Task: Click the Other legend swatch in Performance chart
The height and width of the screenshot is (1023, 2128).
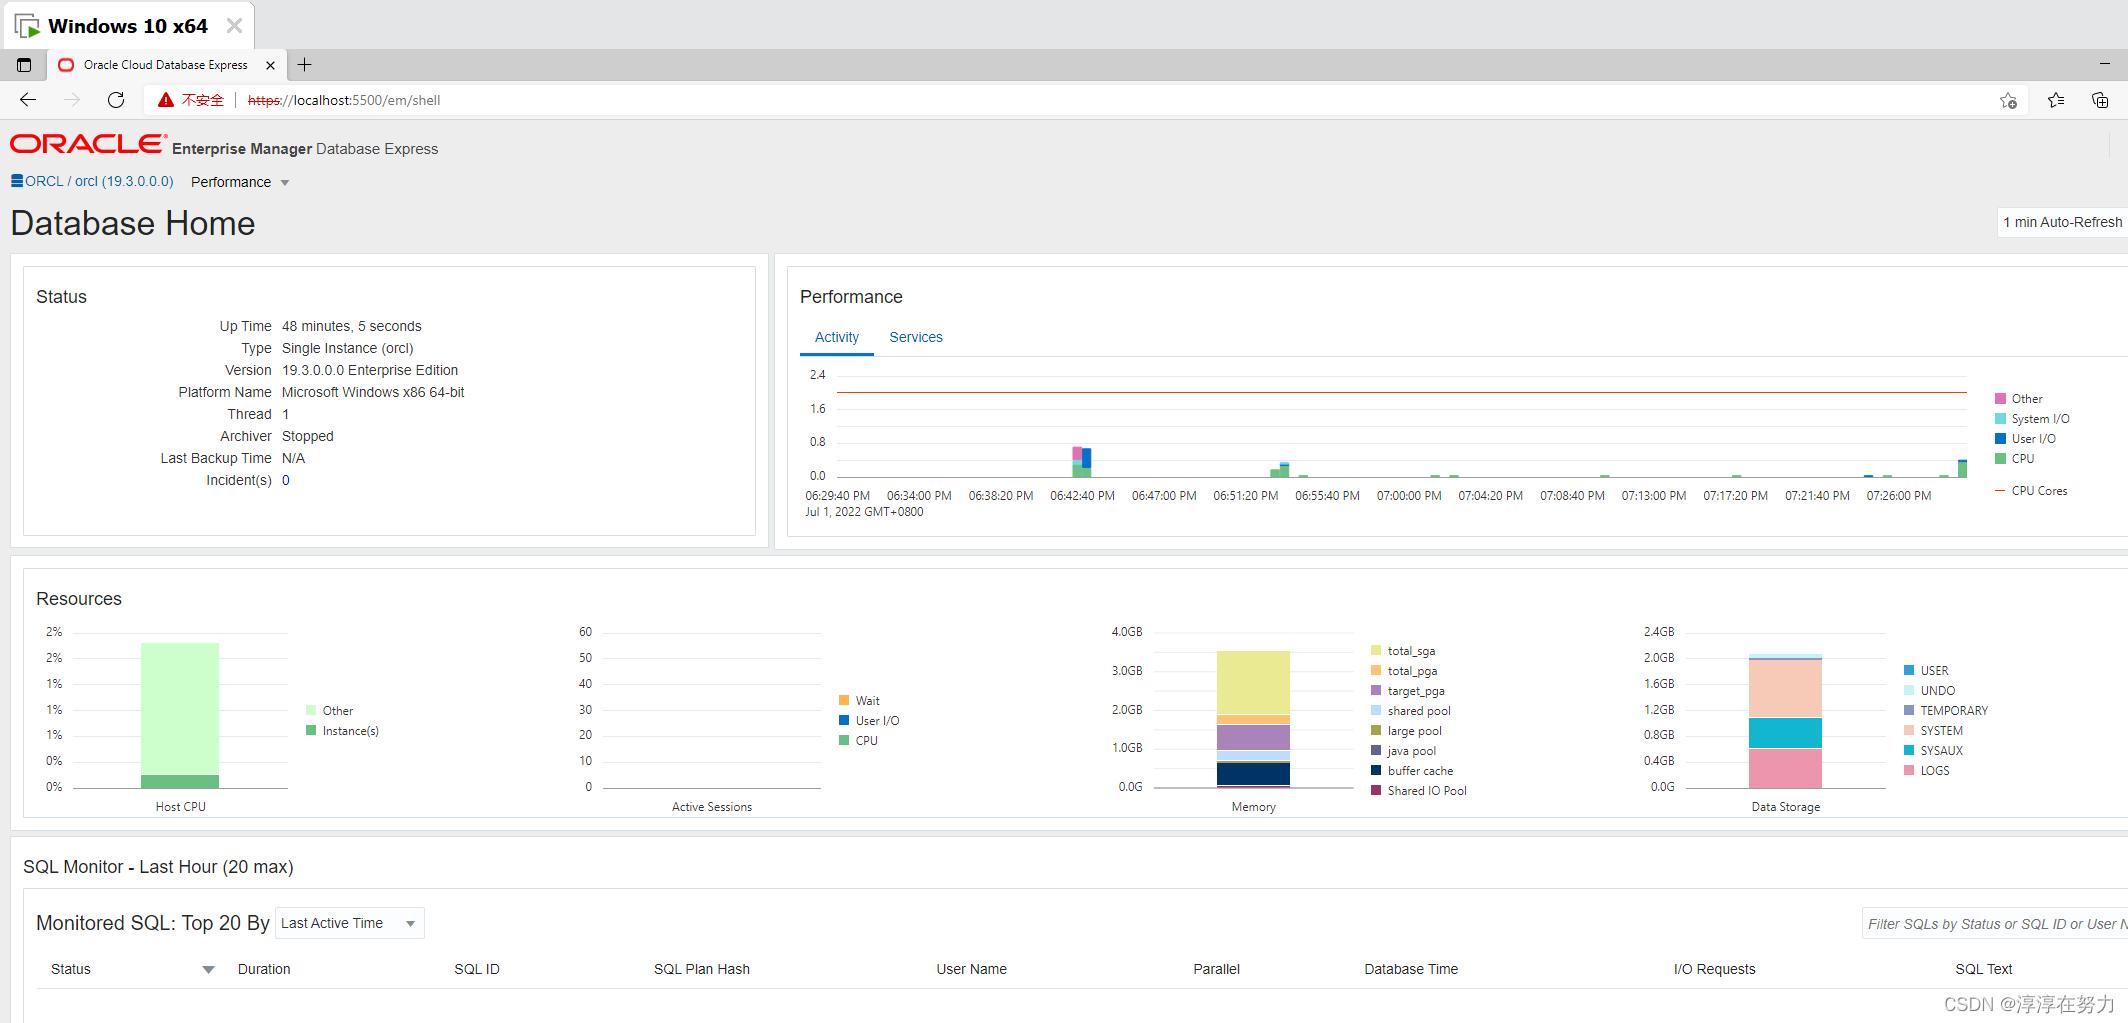Action: pyautogui.click(x=2001, y=399)
